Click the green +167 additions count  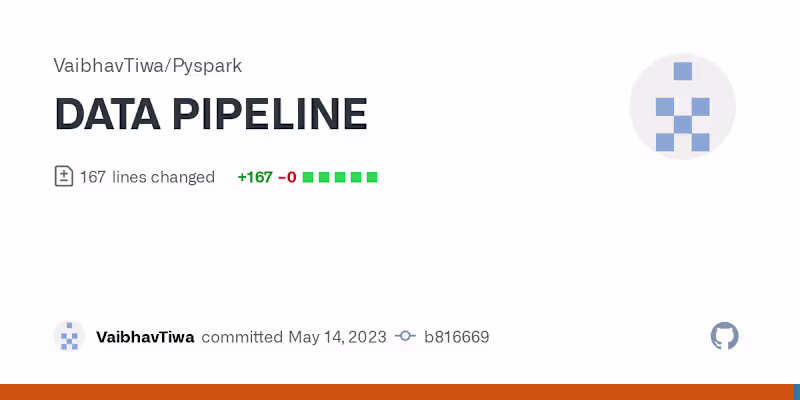click(255, 177)
